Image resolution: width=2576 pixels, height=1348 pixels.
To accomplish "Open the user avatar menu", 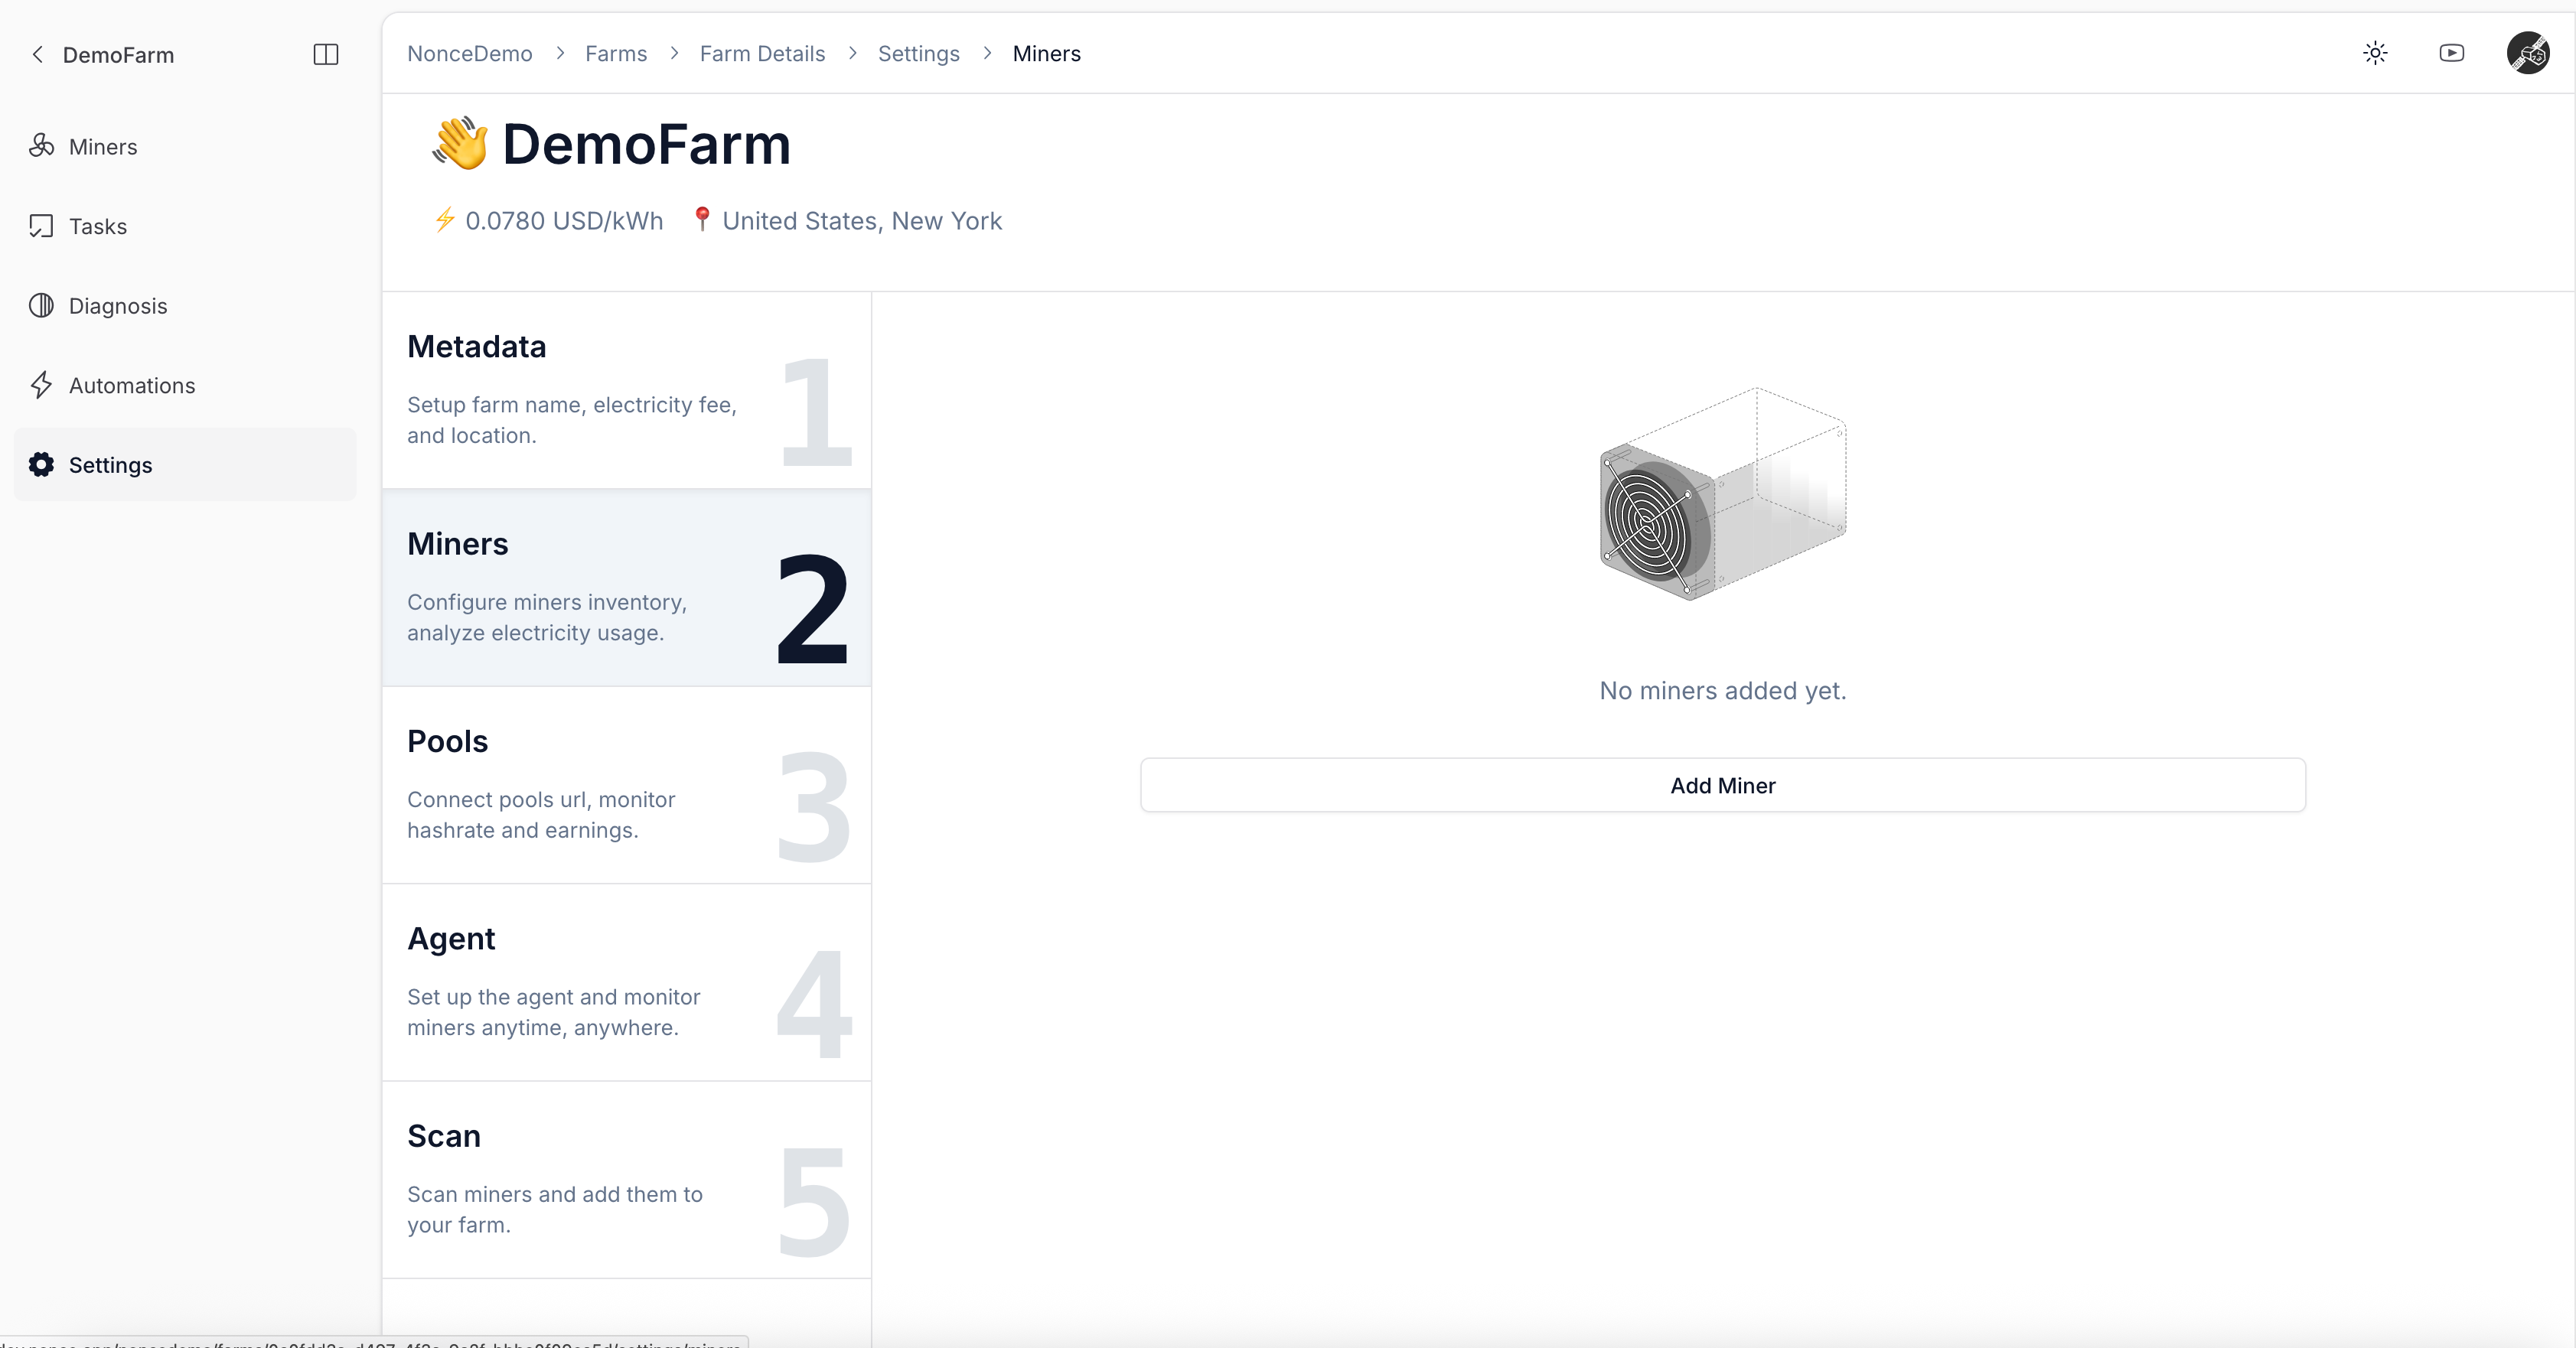I will click(x=2527, y=53).
